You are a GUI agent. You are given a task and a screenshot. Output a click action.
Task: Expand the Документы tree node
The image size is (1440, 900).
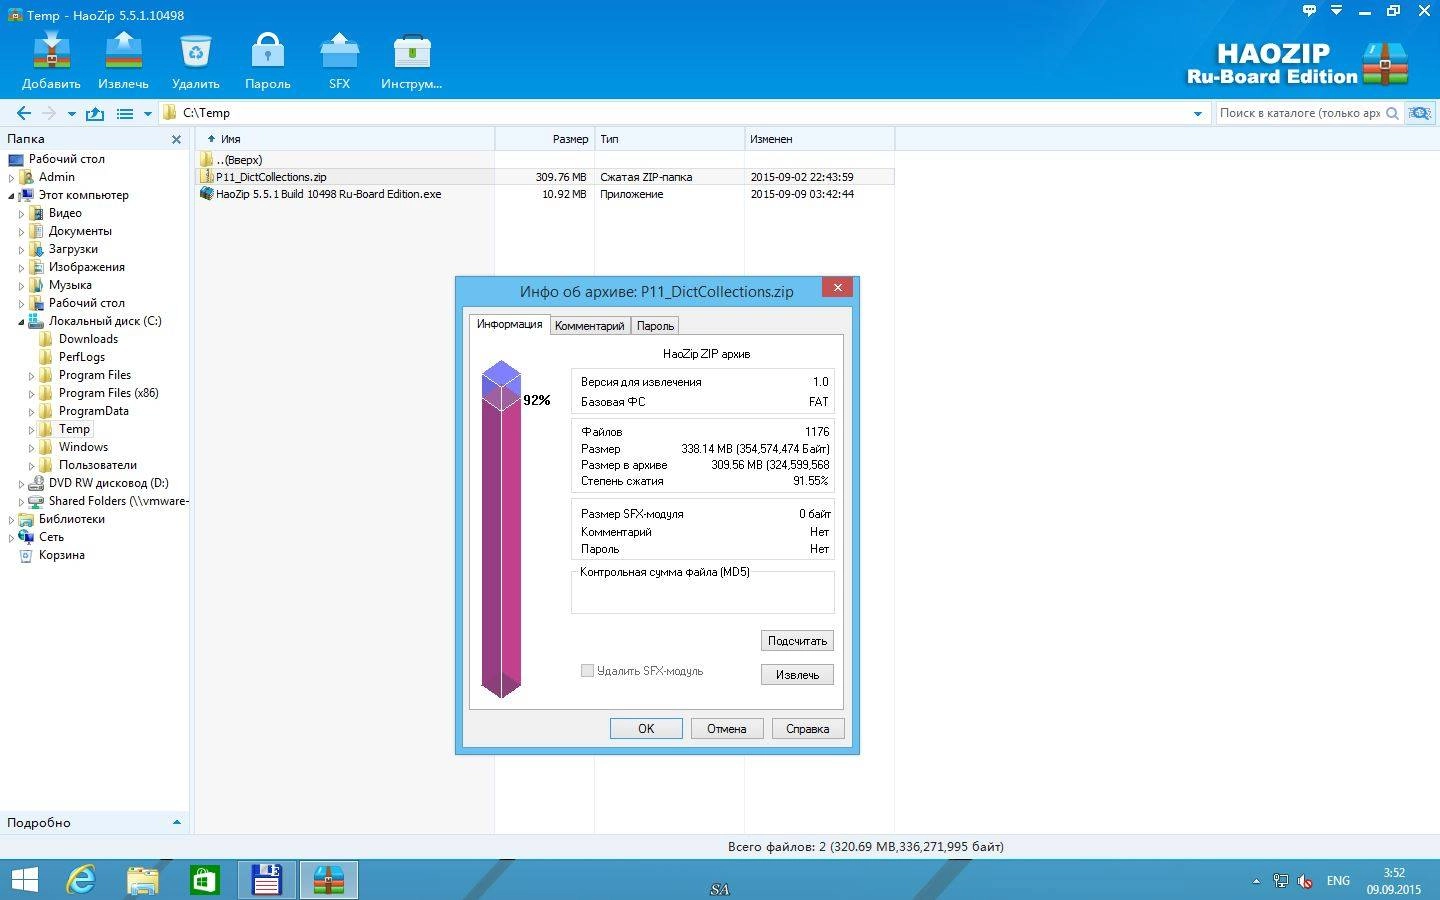click(x=21, y=232)
